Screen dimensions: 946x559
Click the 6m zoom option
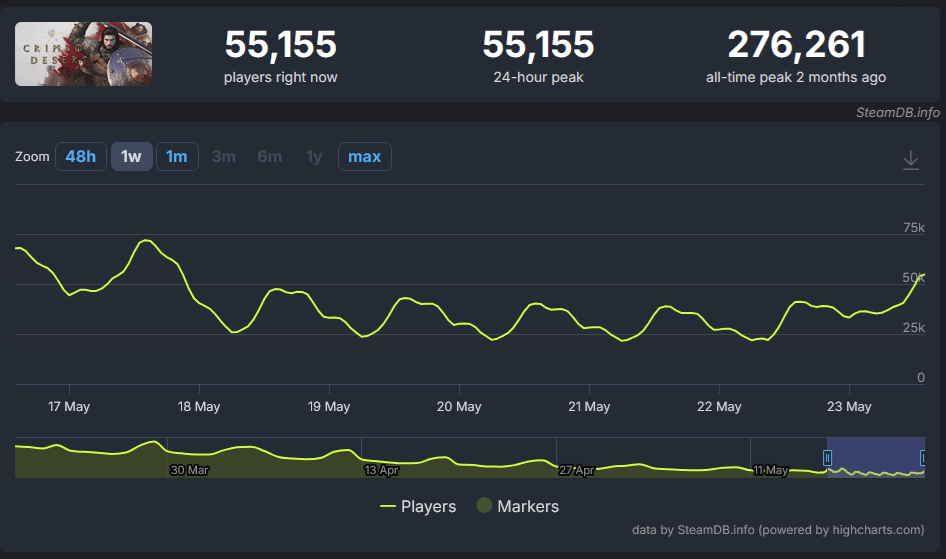270,157
